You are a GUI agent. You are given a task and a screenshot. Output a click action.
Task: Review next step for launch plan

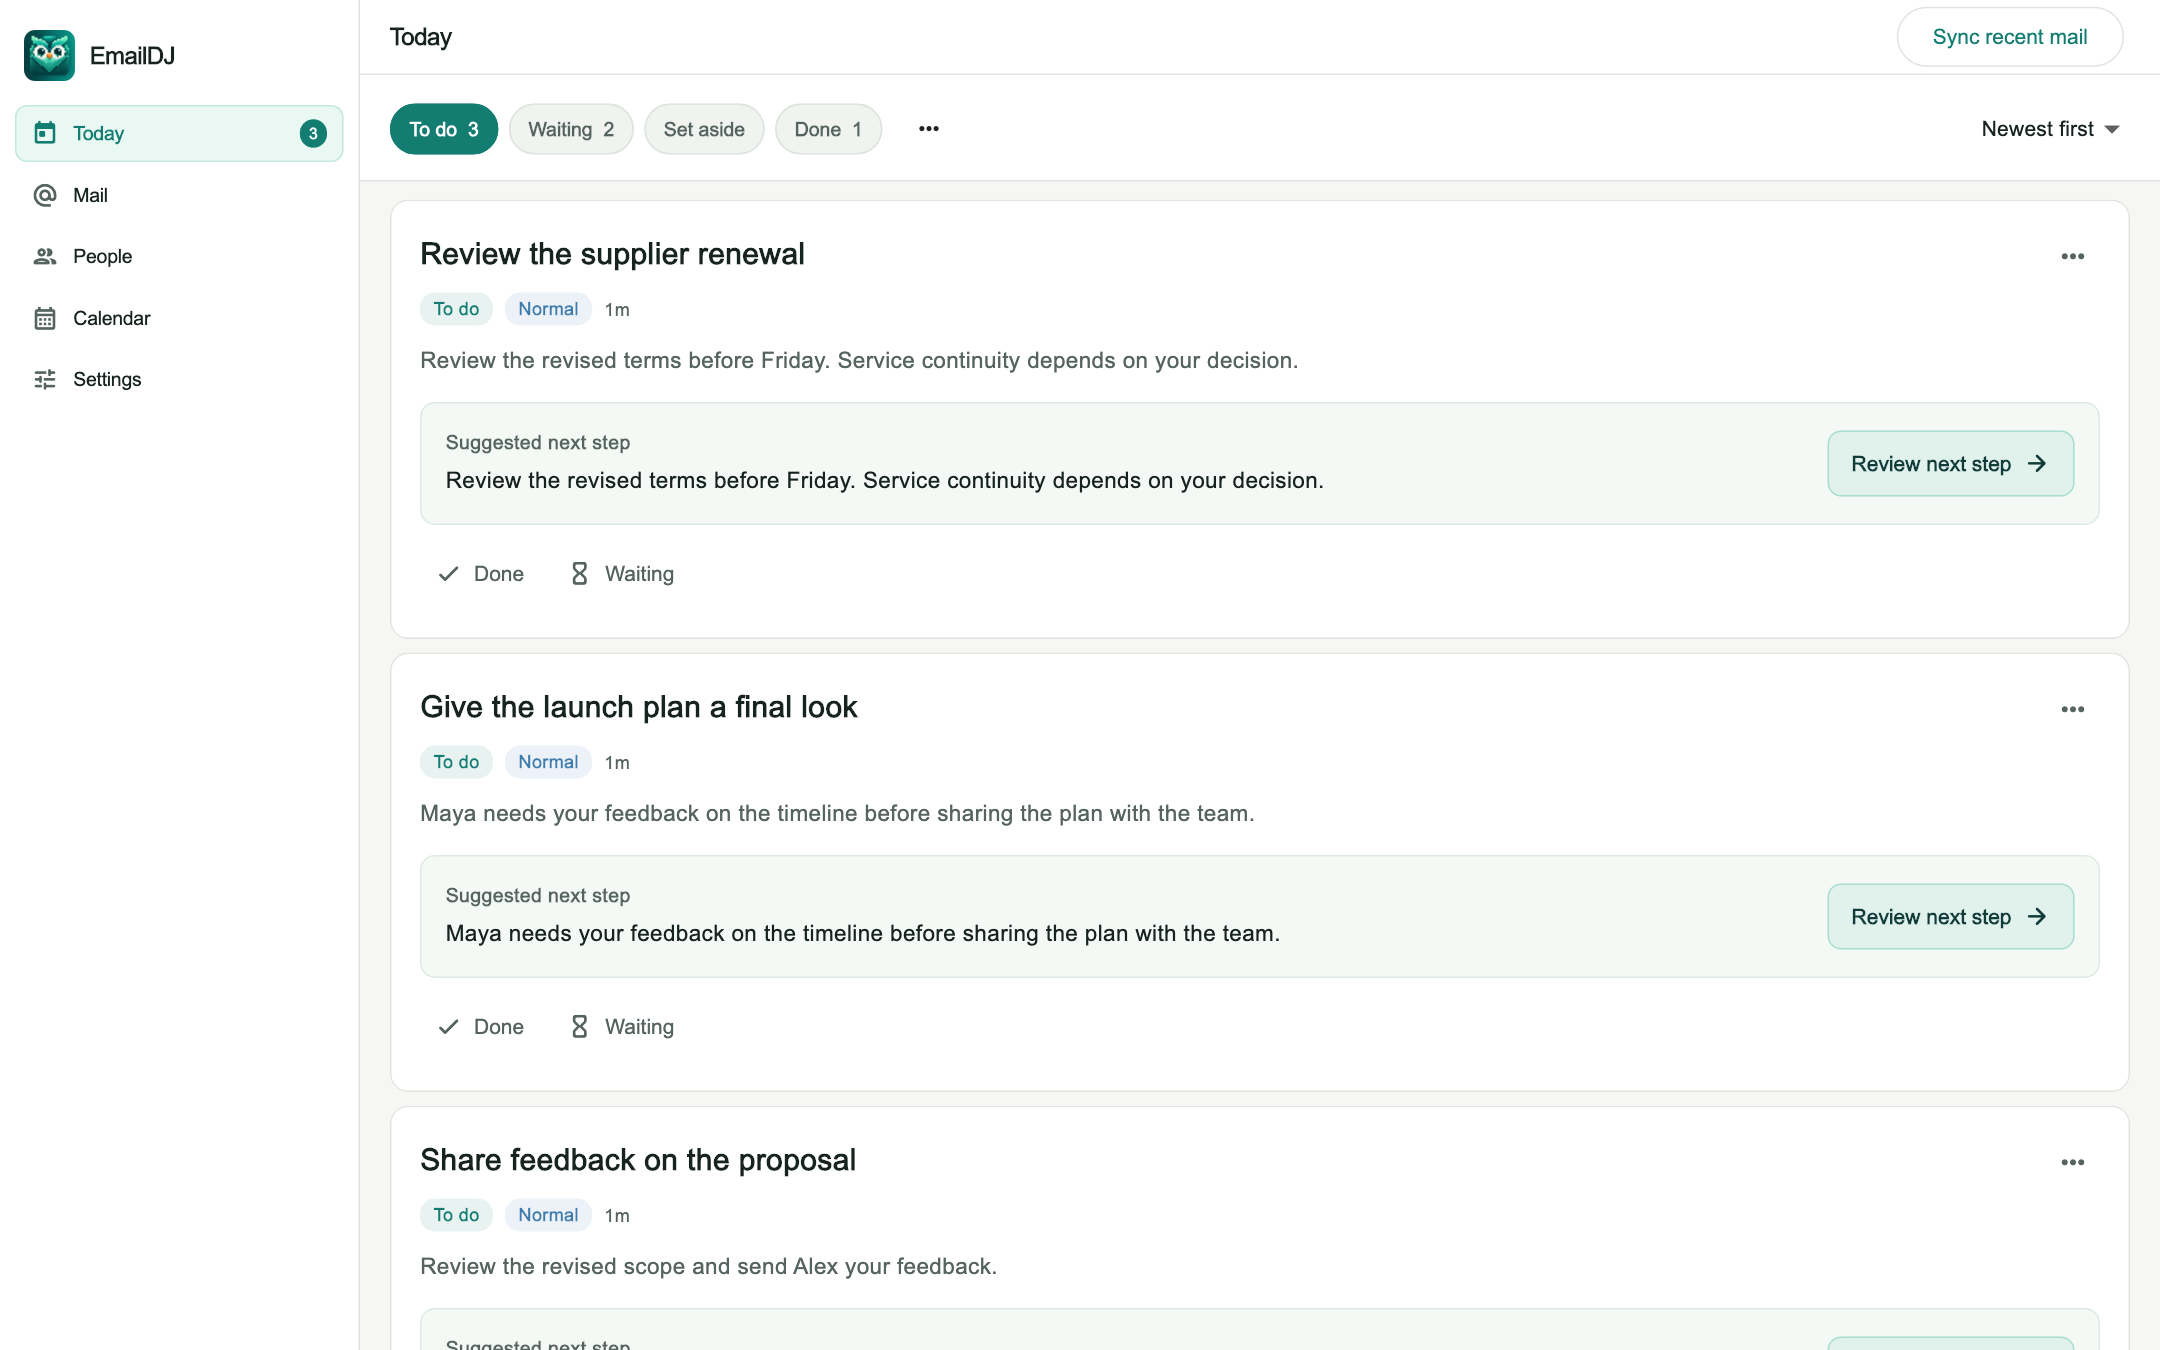pos(1950,917)
